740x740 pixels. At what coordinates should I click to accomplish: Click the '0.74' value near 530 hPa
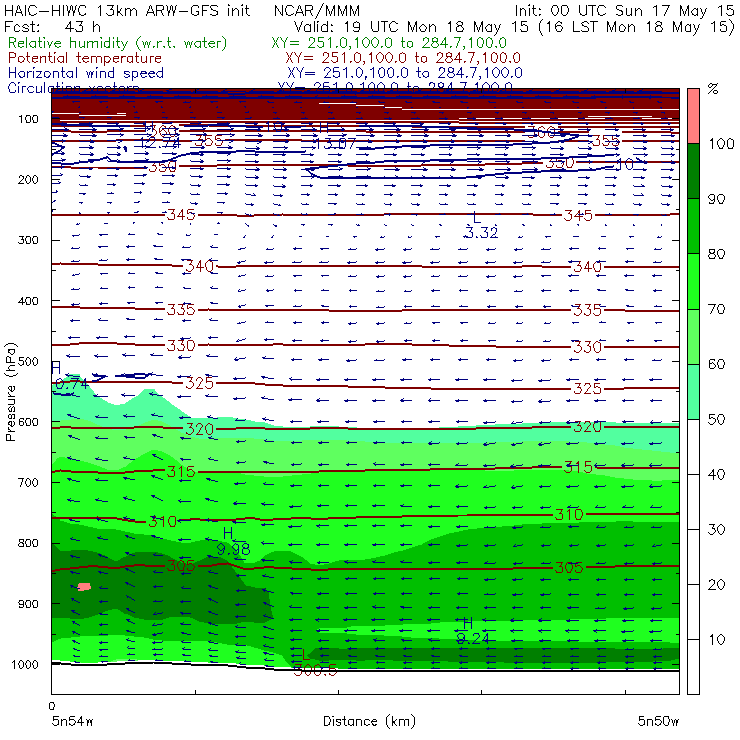71,384
